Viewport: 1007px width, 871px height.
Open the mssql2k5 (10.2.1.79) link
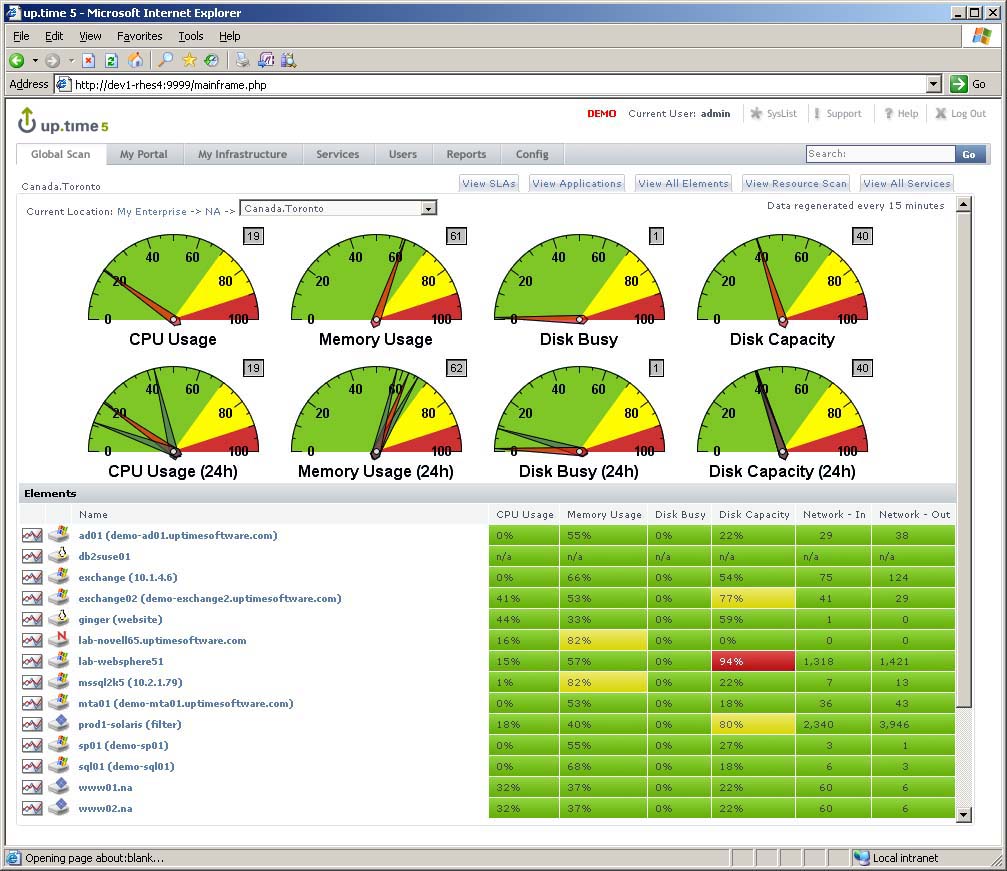pyautogui.click(x=130, y=682)
